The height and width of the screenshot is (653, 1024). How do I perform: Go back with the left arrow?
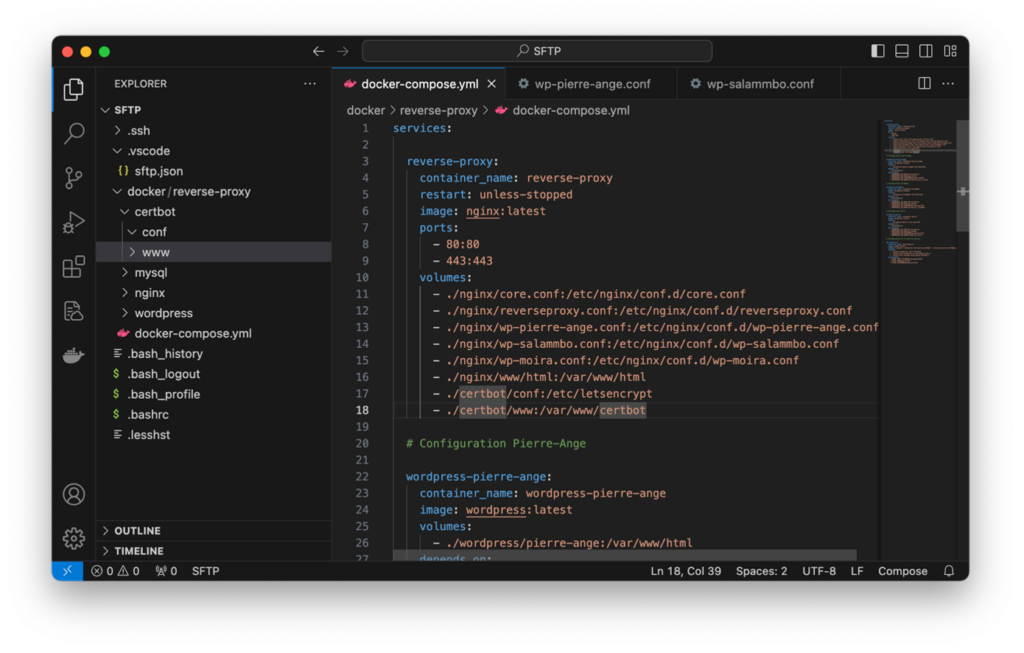click(319, 51)
